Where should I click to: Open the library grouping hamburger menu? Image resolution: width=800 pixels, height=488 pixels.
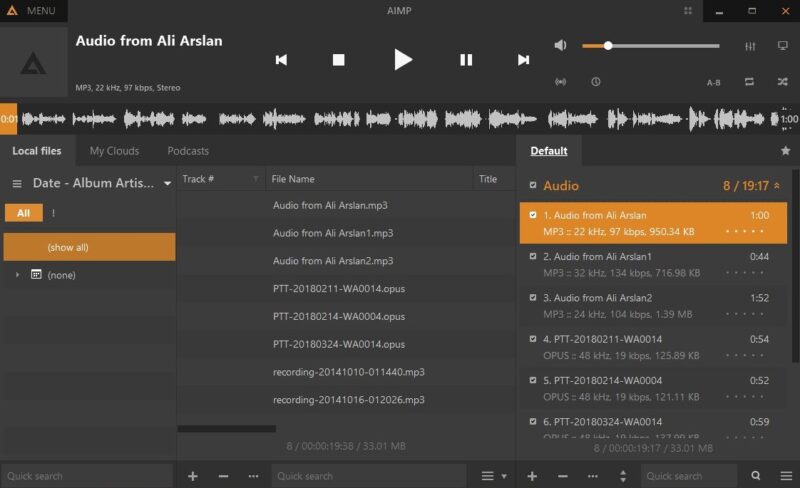click(x=17, y=183)
